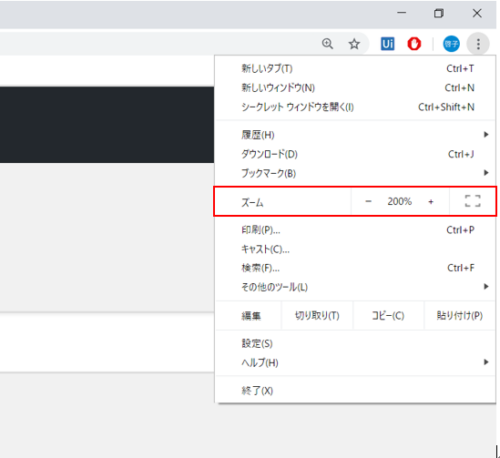This screenshot has width=500, height=458.
Task: Click the zoom magnifier icon in address bar
Action: [327, 44]
